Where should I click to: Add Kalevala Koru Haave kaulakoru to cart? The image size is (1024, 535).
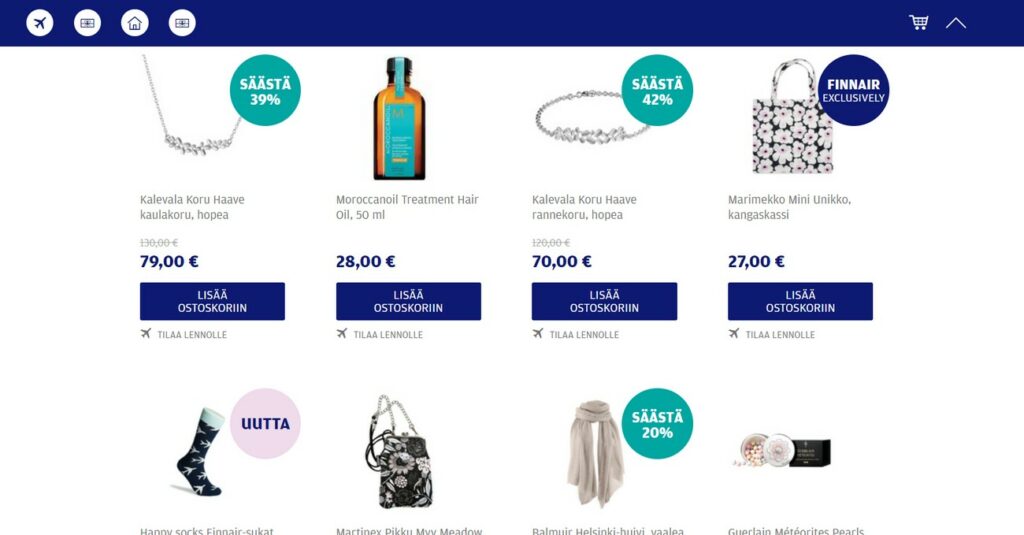[212, 301]
